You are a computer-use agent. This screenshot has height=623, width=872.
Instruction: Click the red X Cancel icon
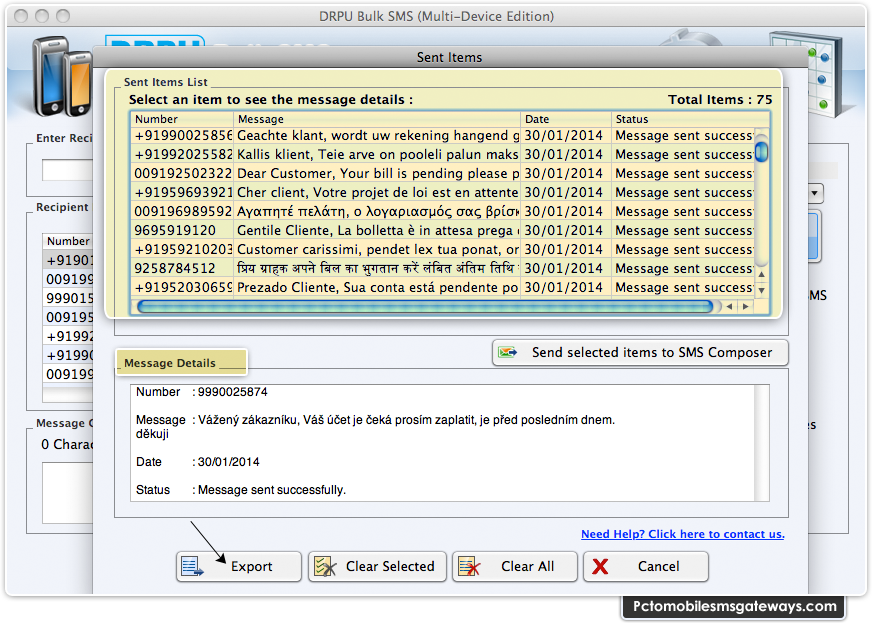(x=600, y=566)
